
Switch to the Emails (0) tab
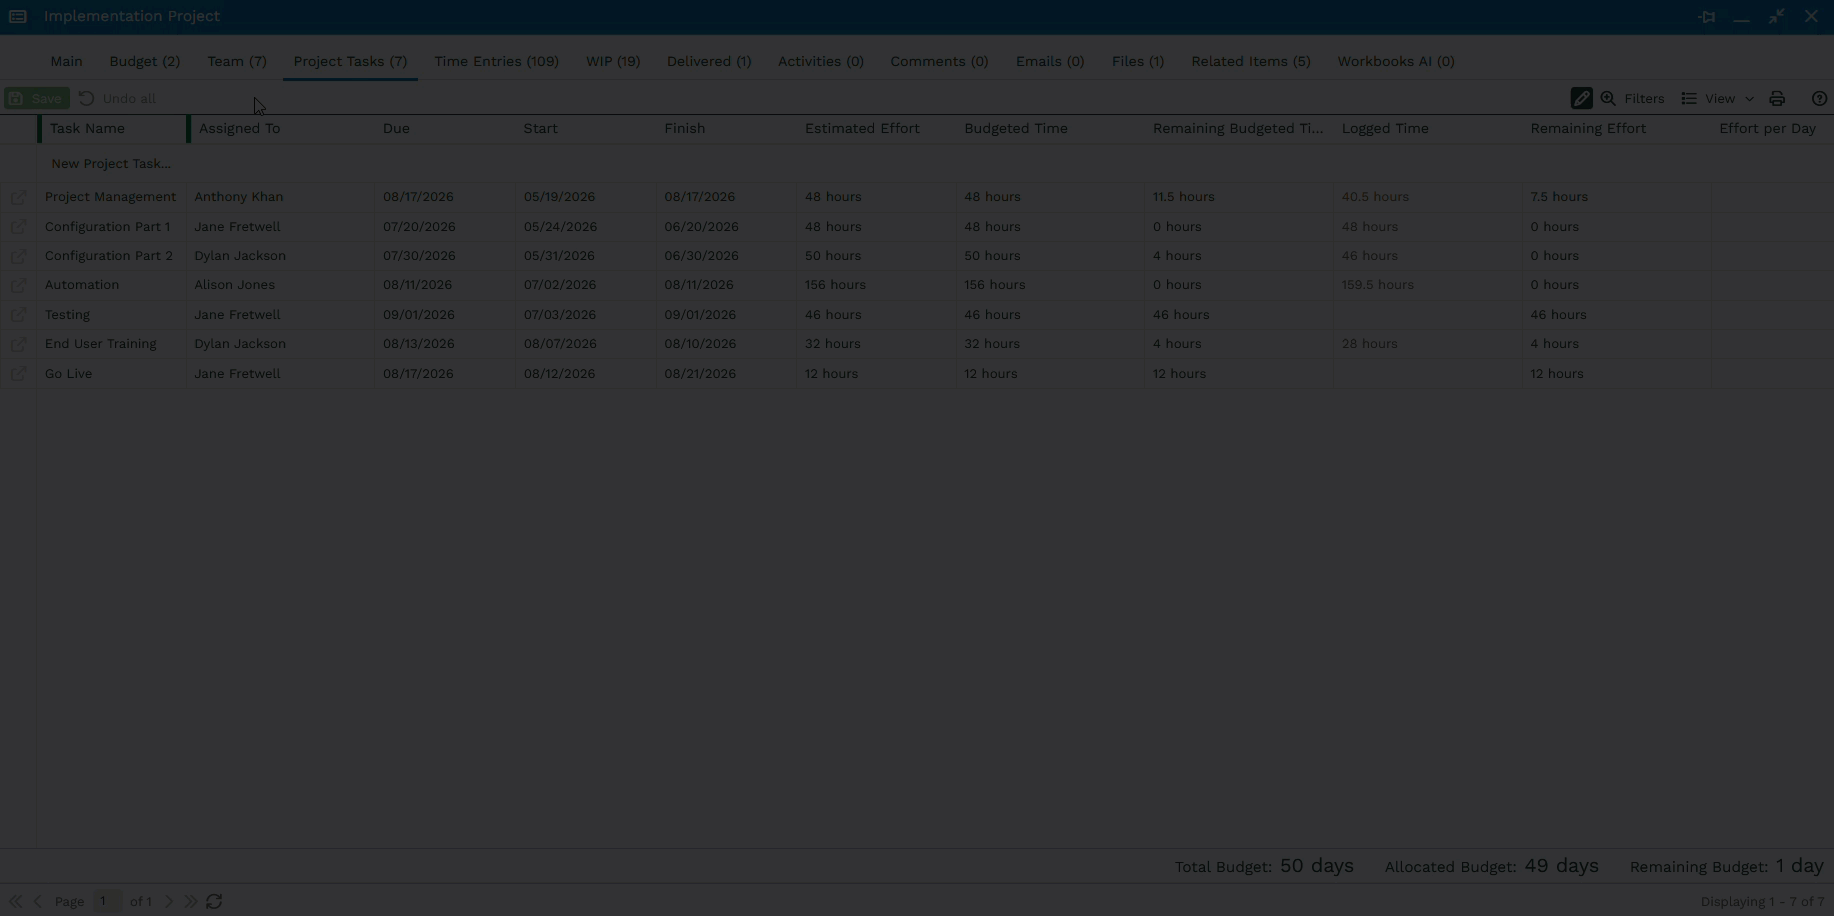coord(1050,61)
